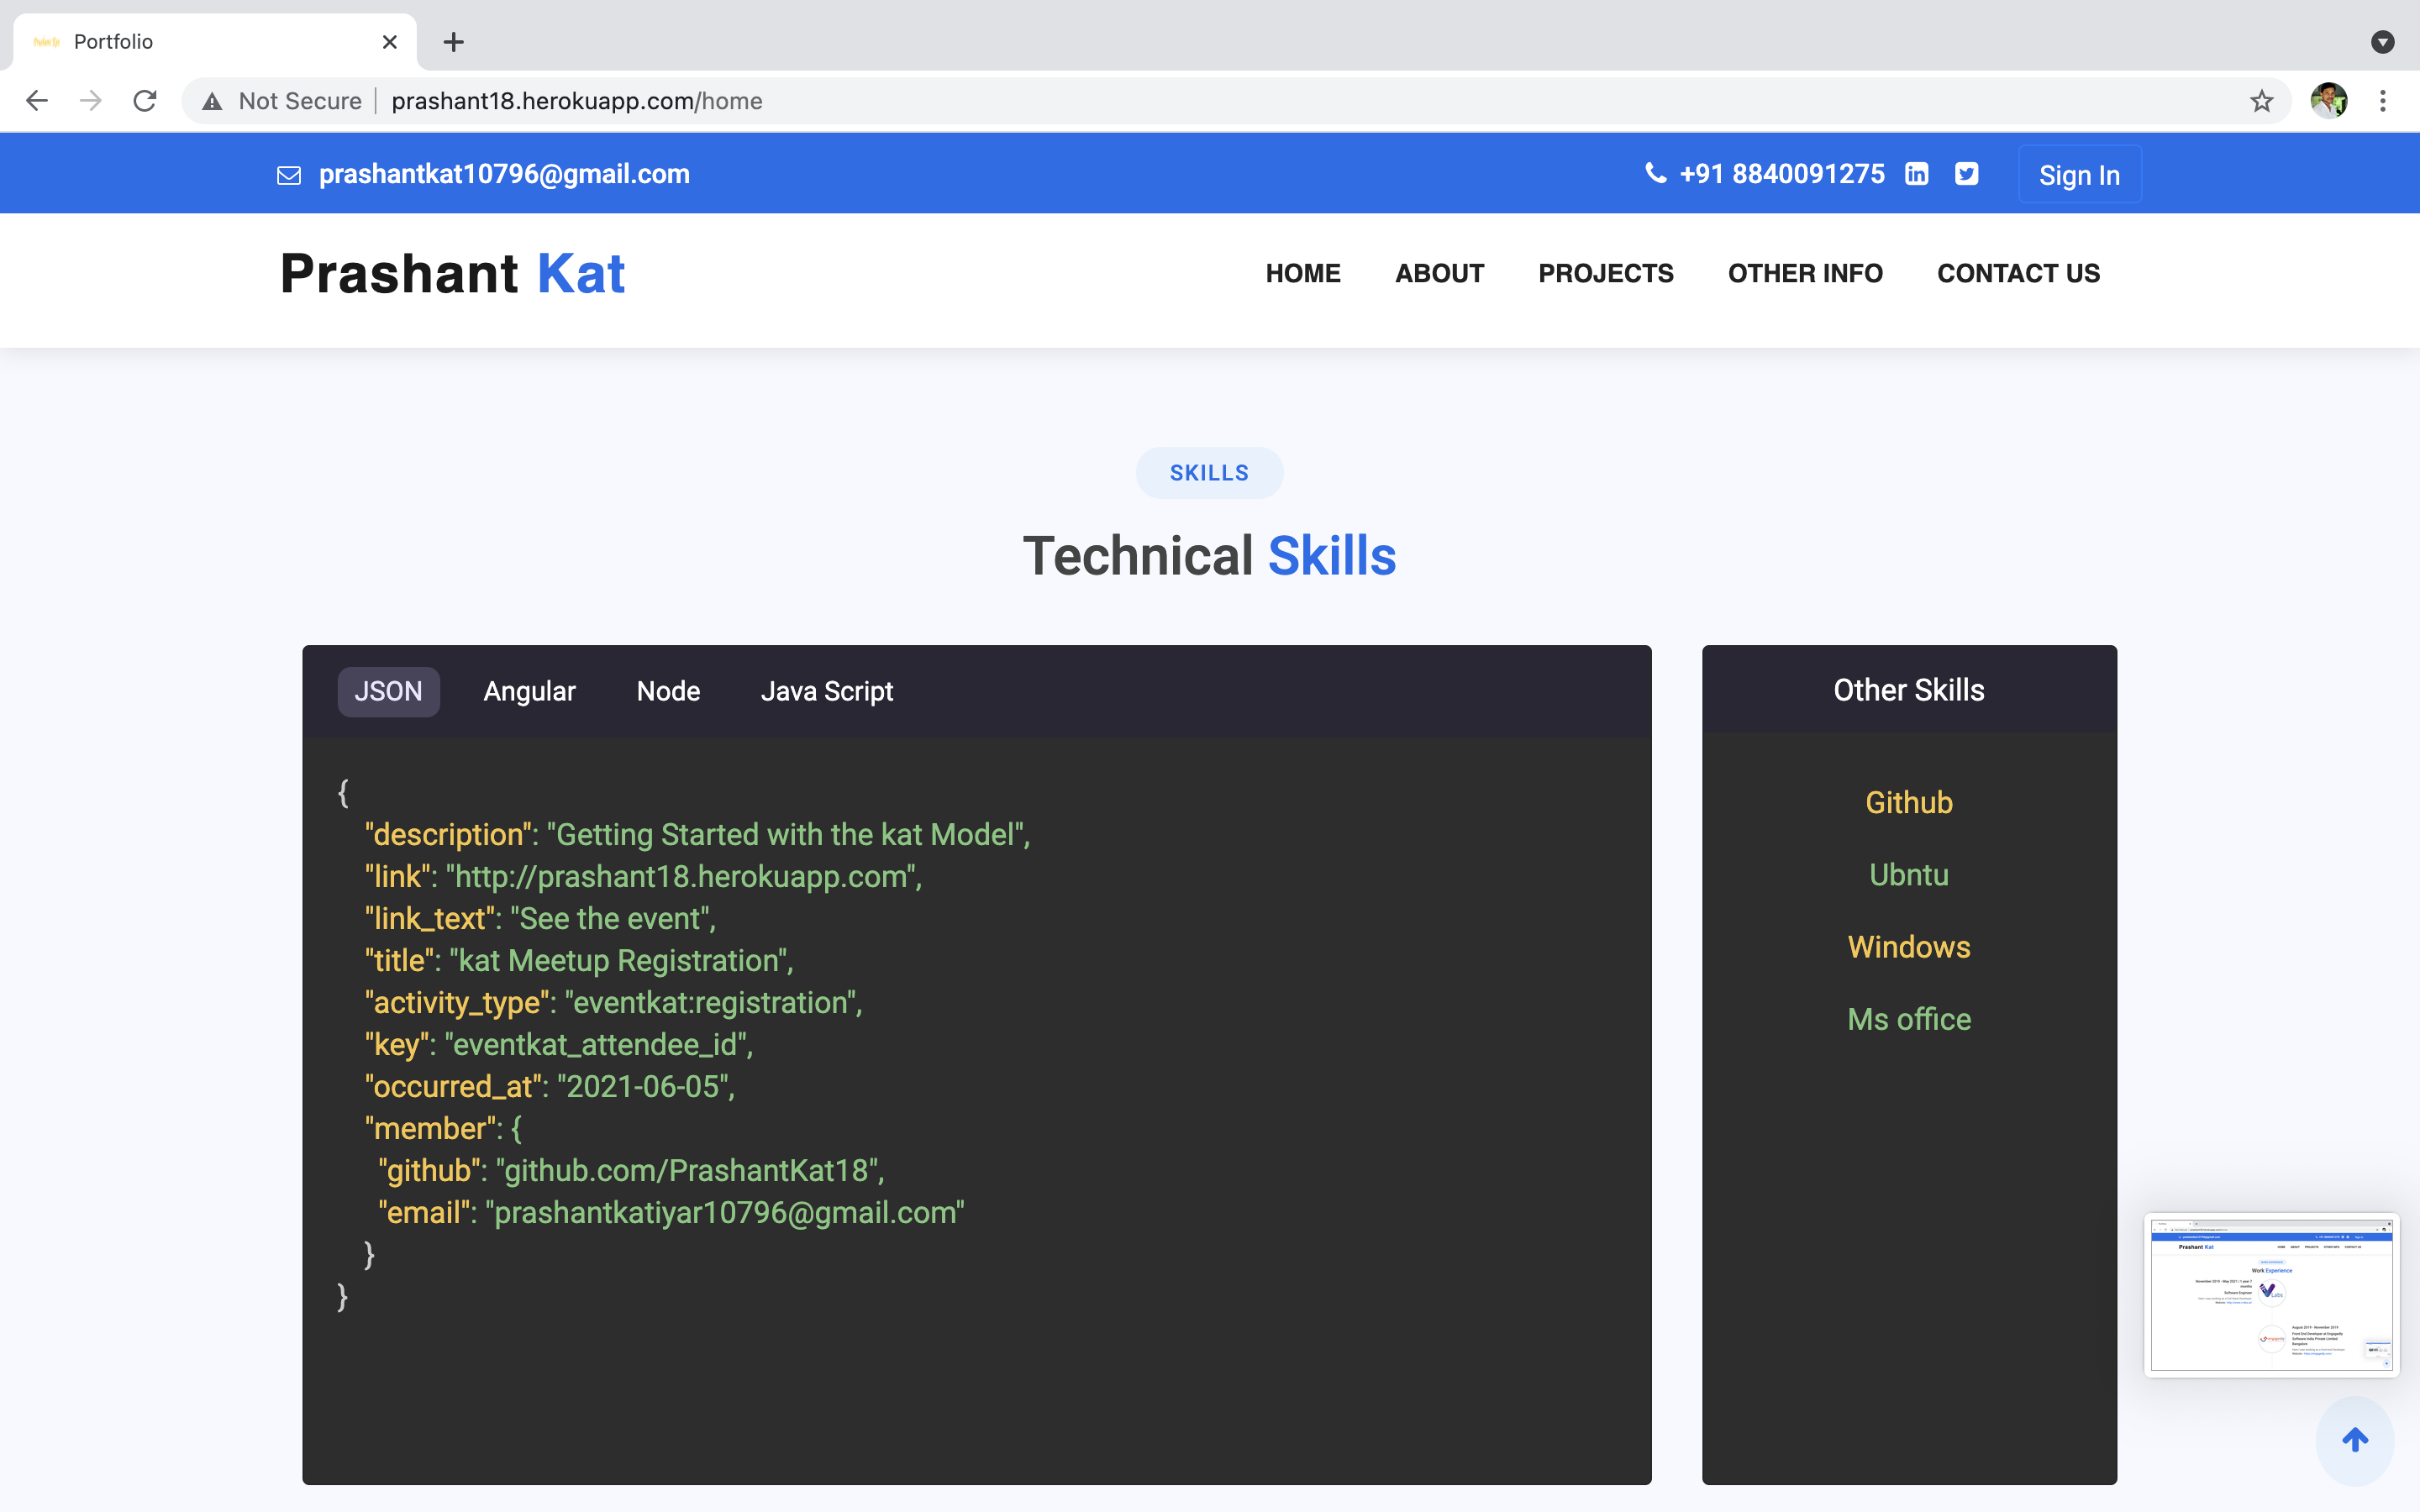The height and width of the screenshot is (1512, 2420).
Task: Close the Portfolio tab
Action: coord(390,42)
